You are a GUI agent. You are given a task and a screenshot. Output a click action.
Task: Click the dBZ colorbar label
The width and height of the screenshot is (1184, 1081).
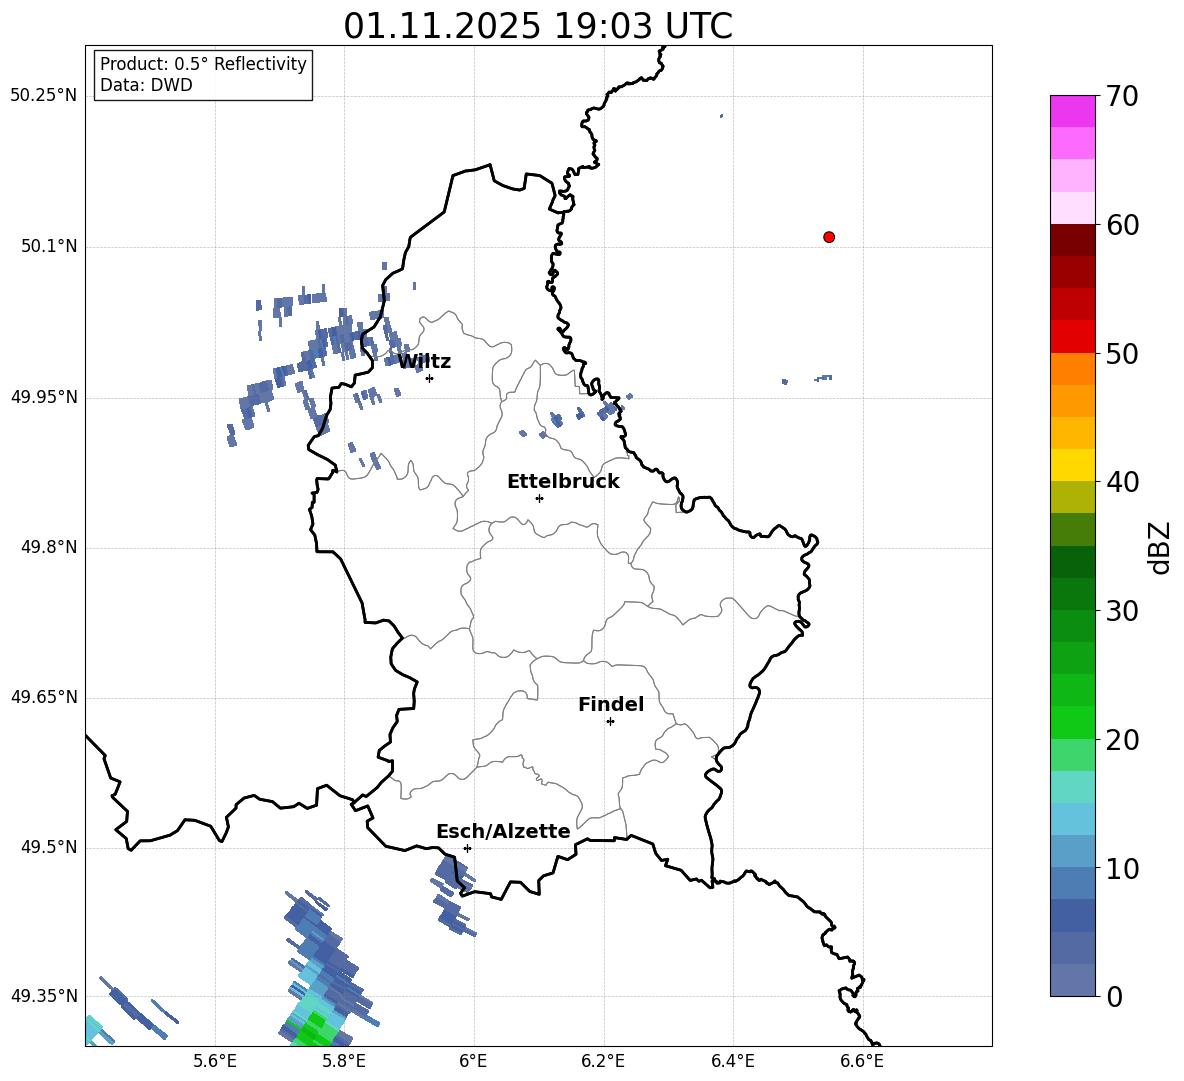(1160, 548)
